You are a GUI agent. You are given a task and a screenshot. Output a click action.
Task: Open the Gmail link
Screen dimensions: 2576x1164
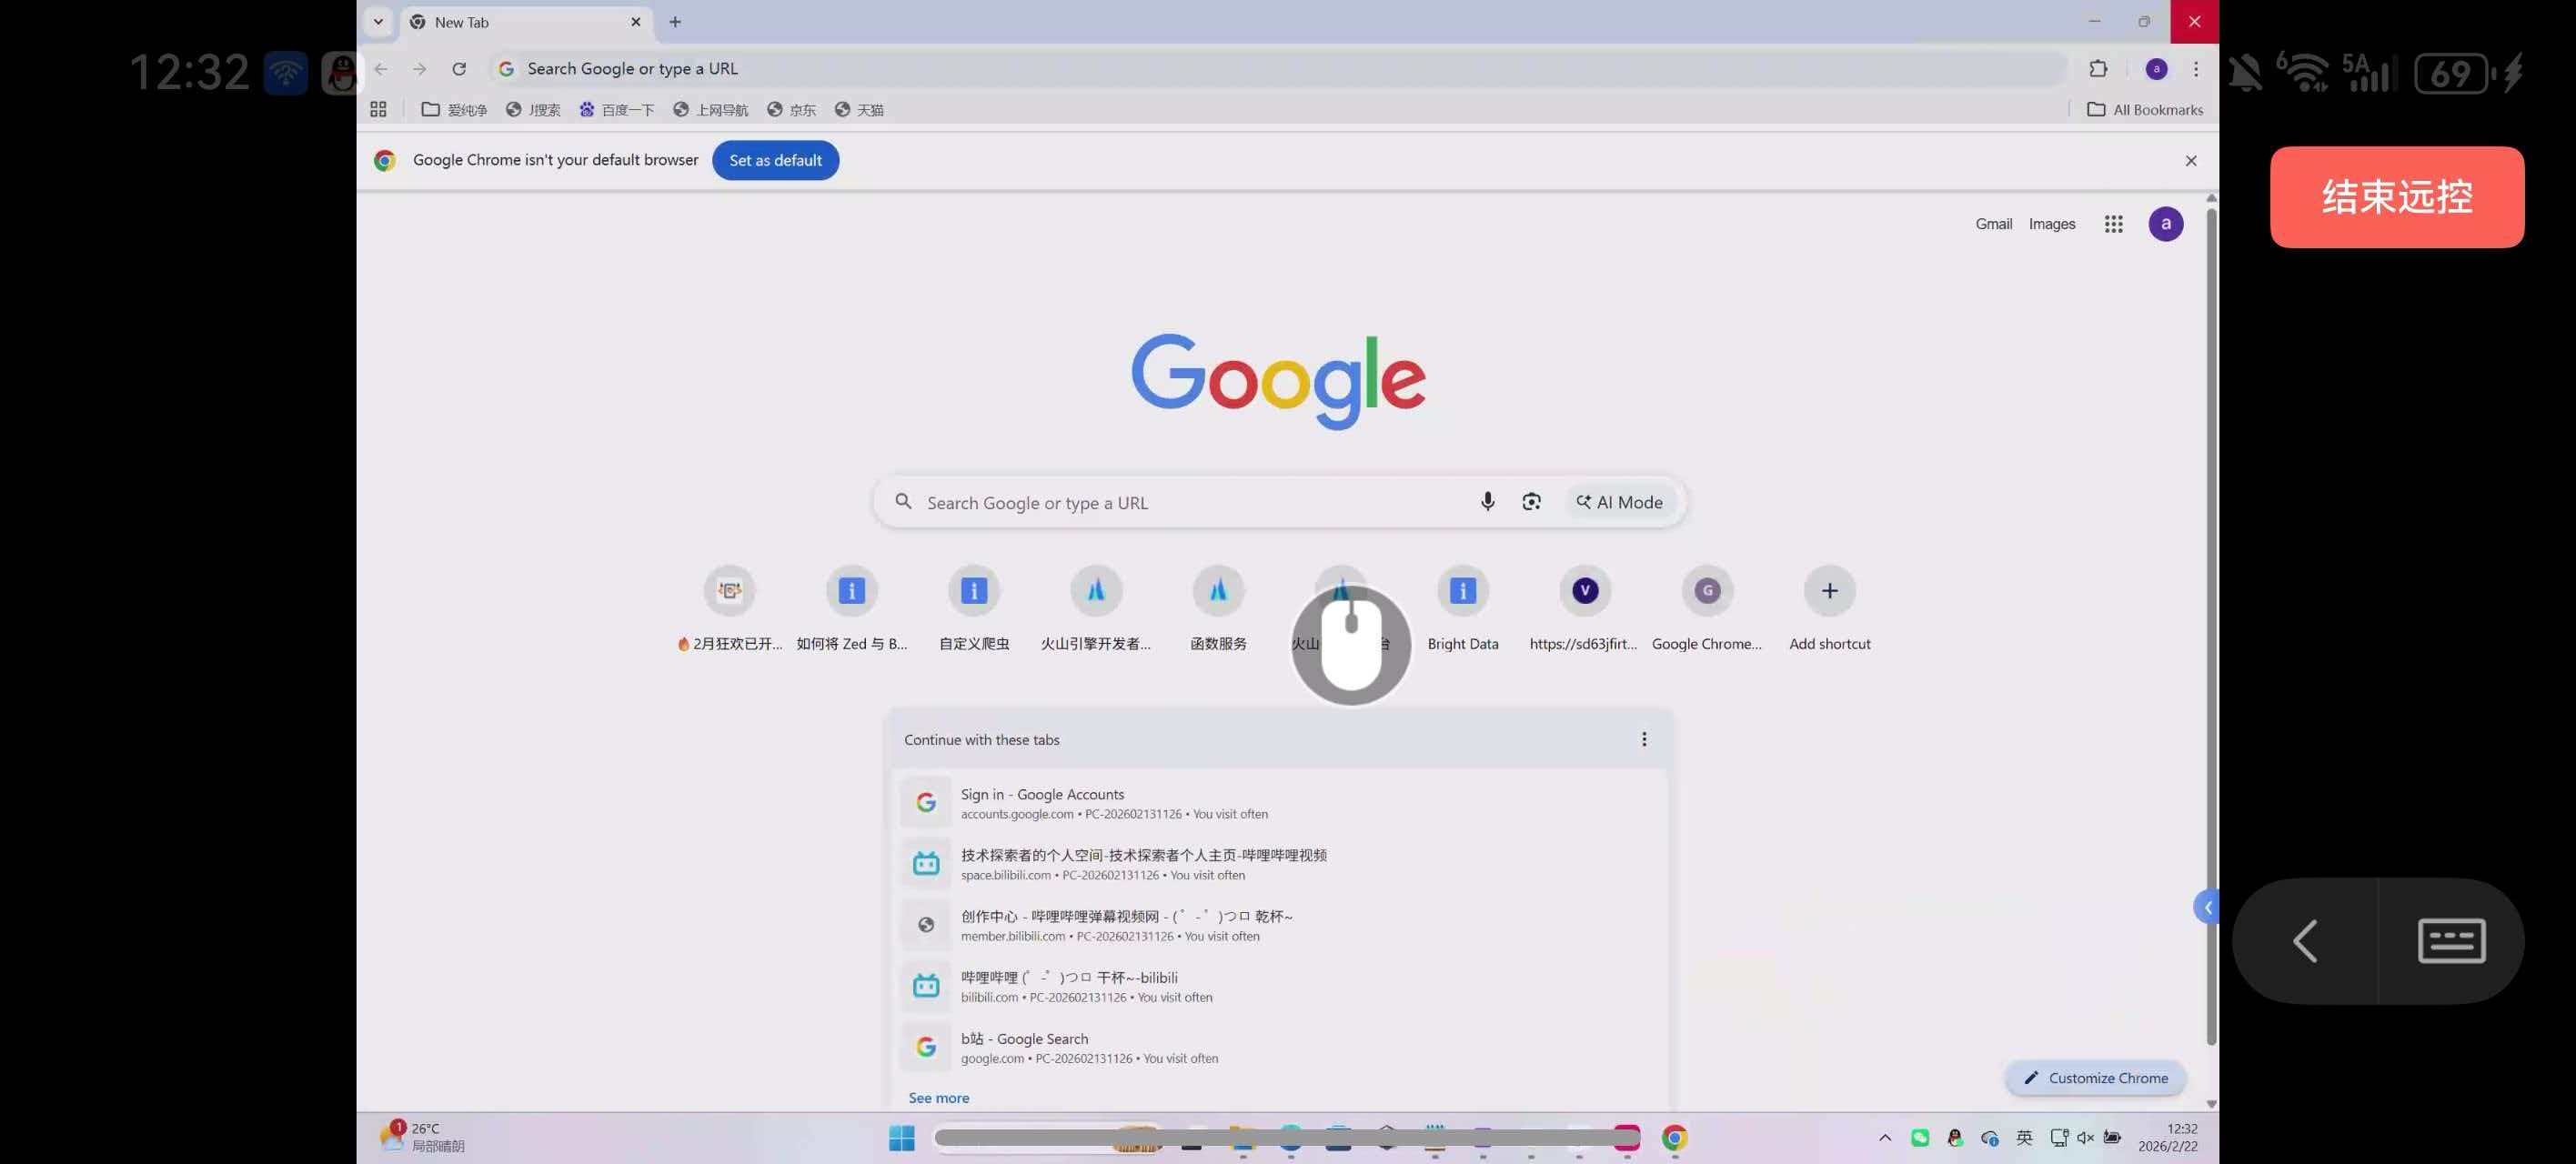point(1992,224)
